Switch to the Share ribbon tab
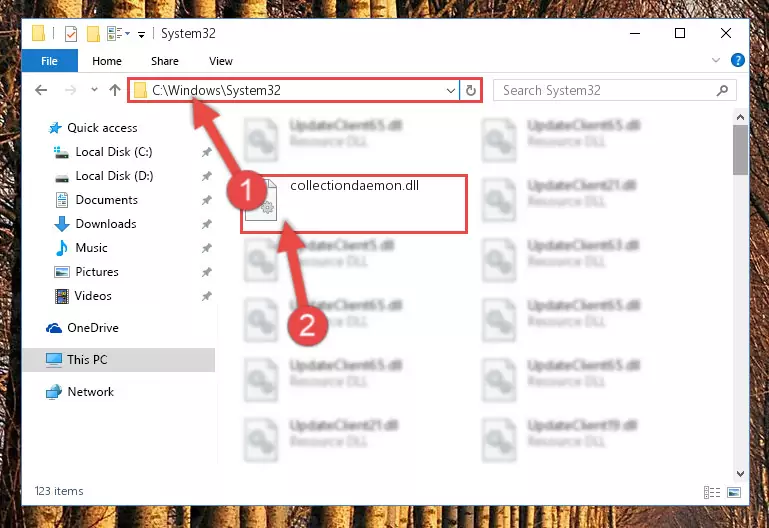Image resolution: width=769 pixels, height=528 pixels. 165,61
